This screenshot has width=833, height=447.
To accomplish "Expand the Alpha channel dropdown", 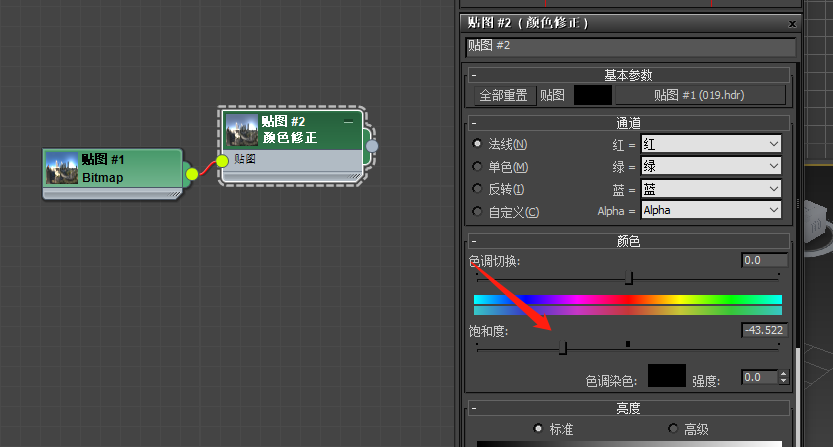I will click(710, 210).
